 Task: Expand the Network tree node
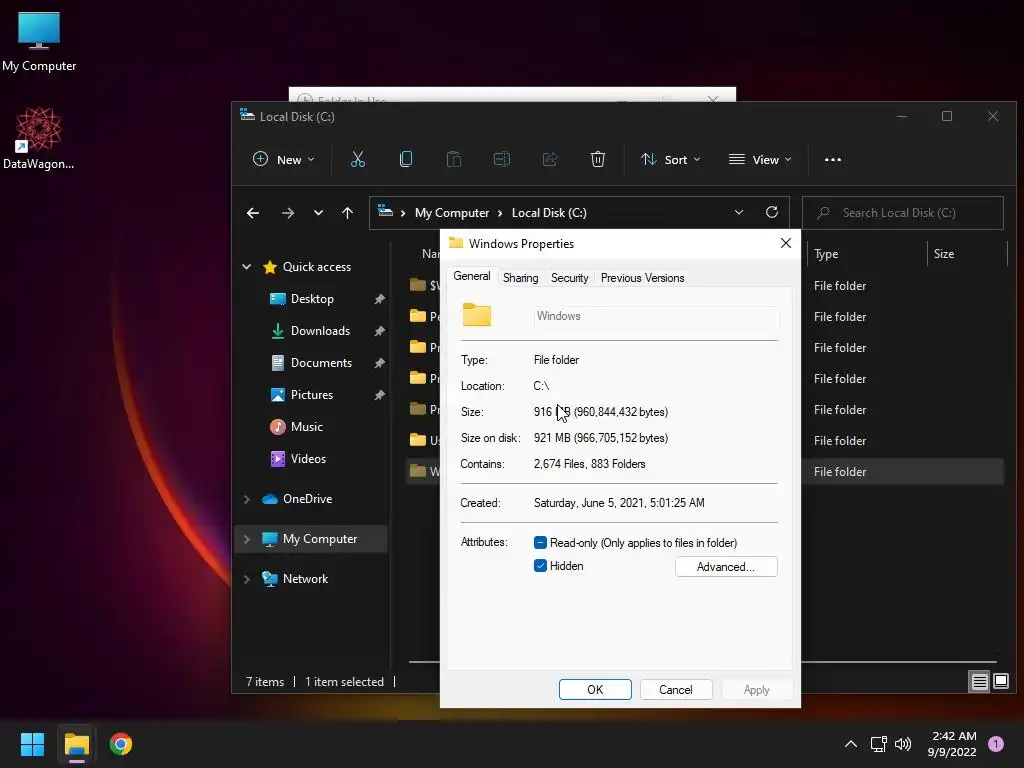click(246, 579)
